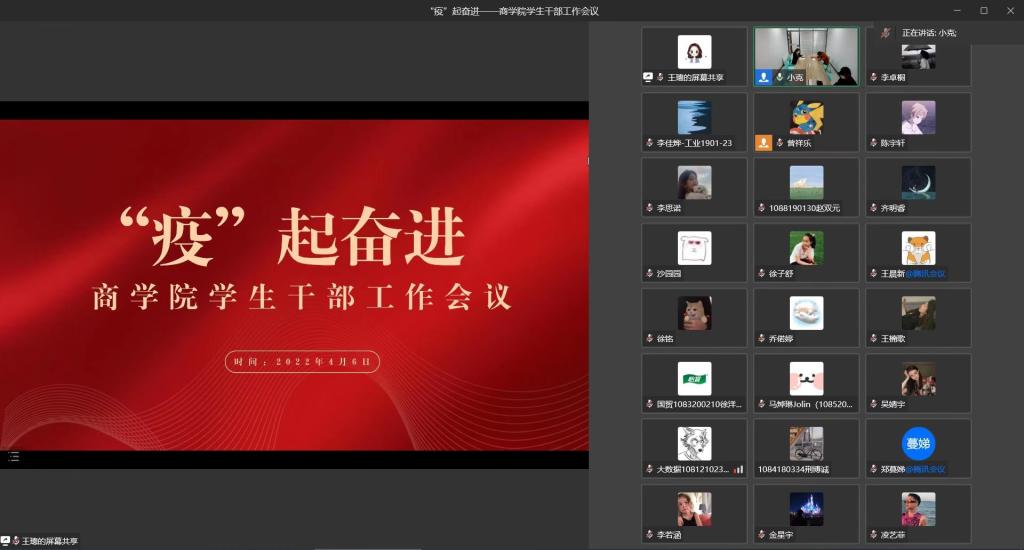Click the shared slide titled "疫"起奋进

(x=294, y=285)
